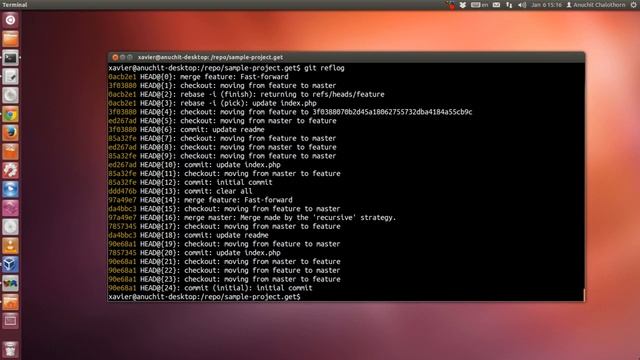
Task: Launch the text editor from launcher
Action: [11, 77]
